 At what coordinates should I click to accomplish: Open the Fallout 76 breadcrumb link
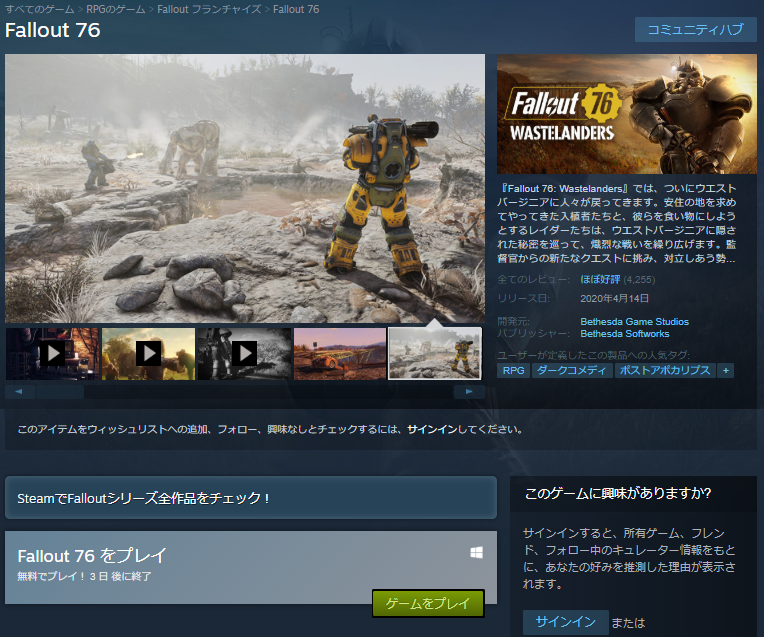(296, 9)
